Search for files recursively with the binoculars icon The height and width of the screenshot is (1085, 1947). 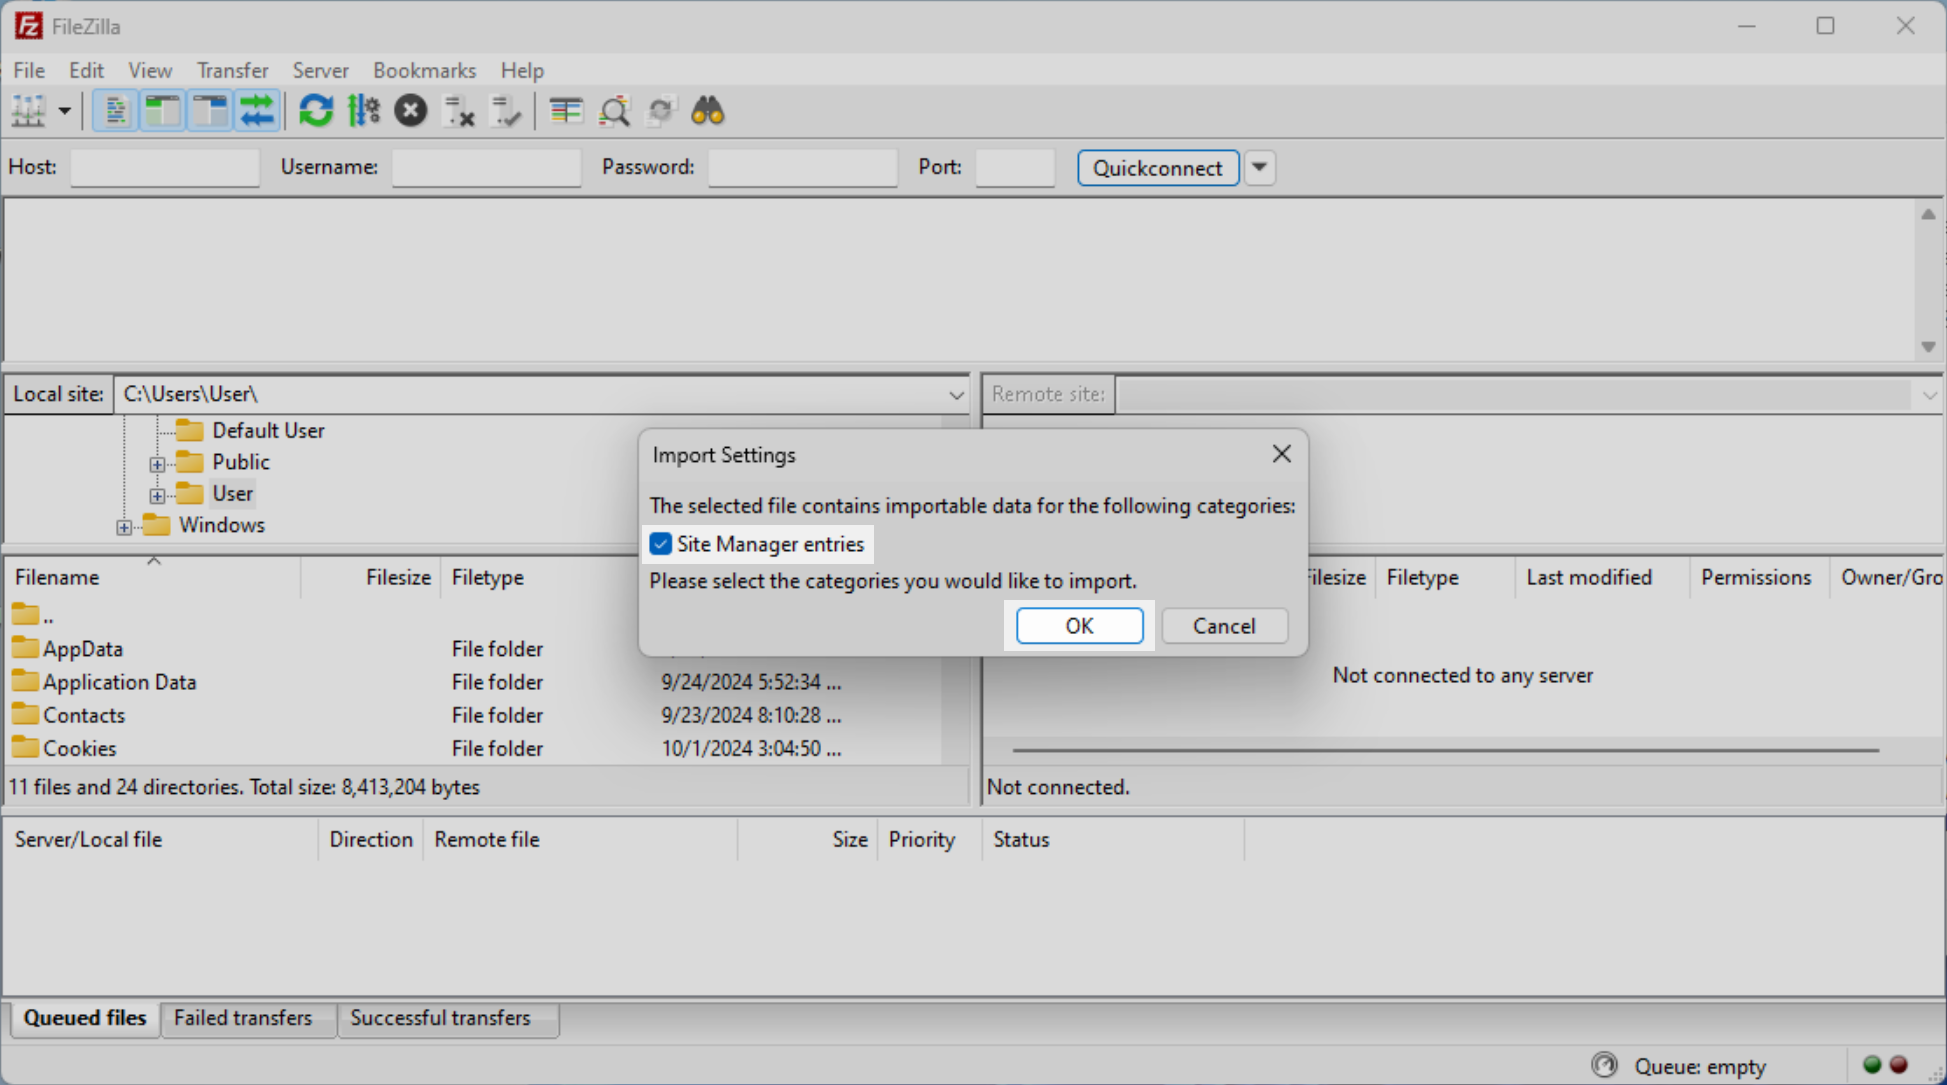[x=708, y=110]
